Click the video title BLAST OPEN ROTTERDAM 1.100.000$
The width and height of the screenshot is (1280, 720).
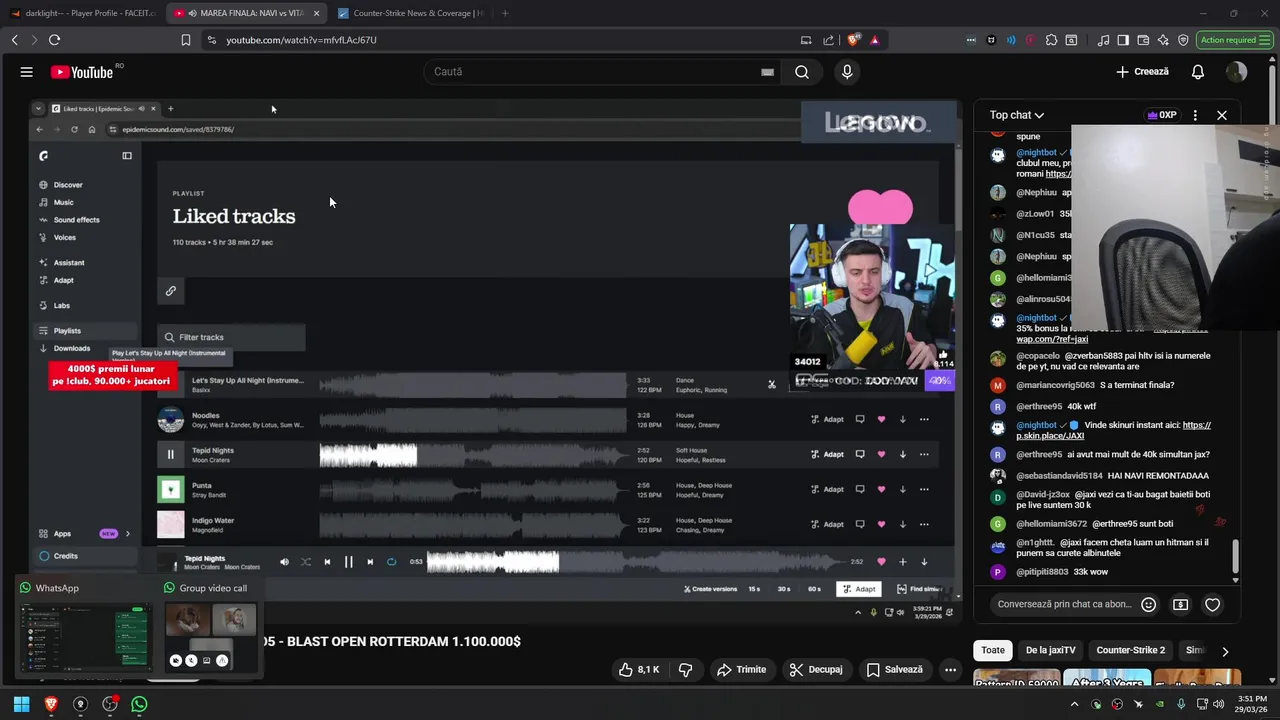pos(391,641)
